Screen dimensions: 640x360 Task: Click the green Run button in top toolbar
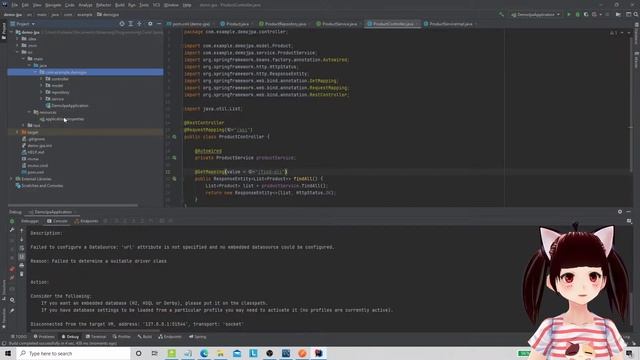click(x=569, y=14)
